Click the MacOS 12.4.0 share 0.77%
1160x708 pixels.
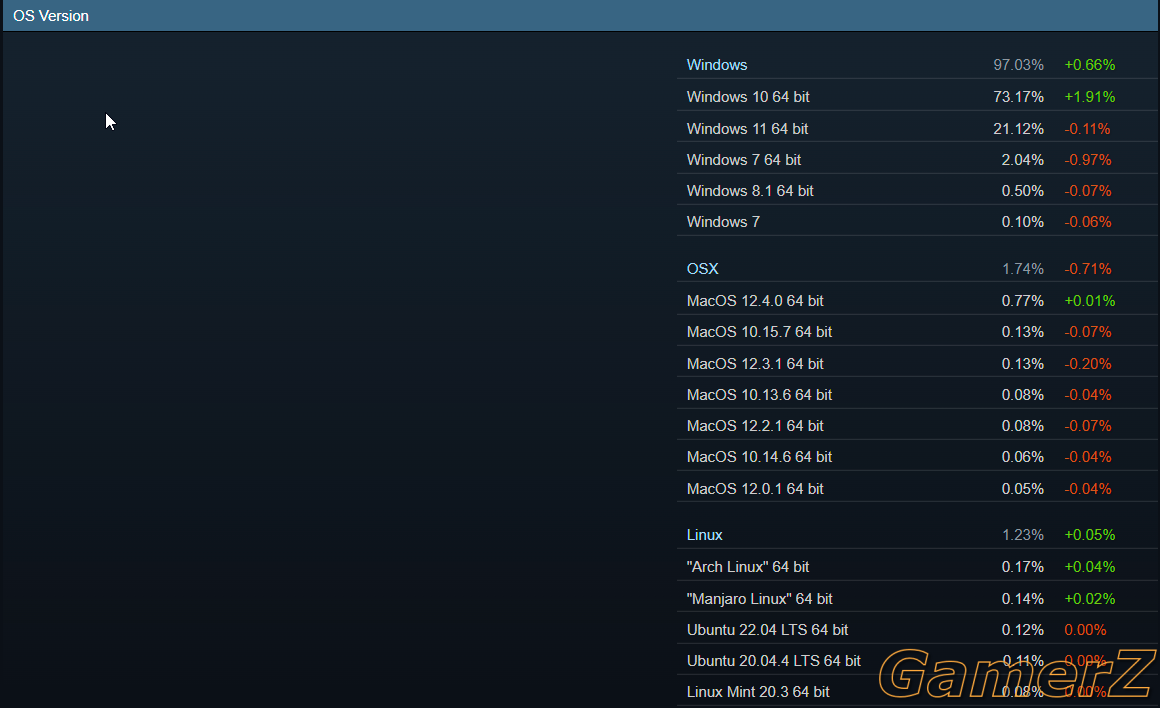(1022, 301)
